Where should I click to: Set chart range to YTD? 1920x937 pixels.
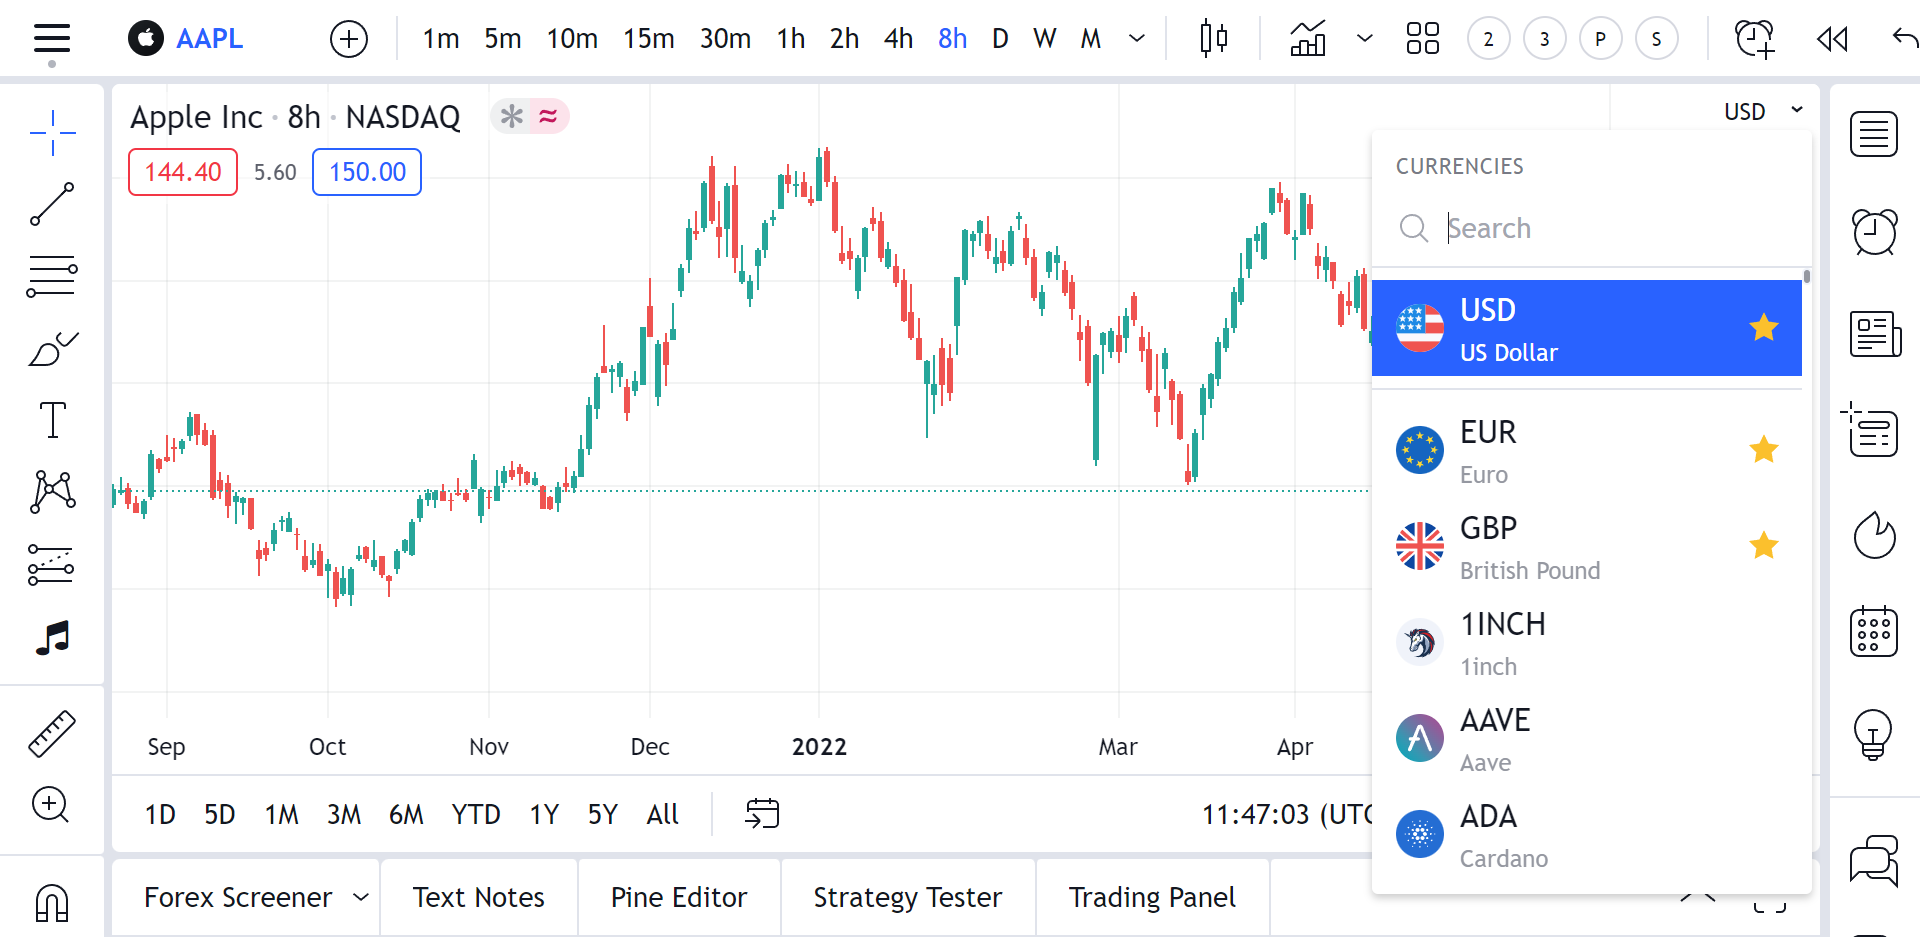[475, 815]
